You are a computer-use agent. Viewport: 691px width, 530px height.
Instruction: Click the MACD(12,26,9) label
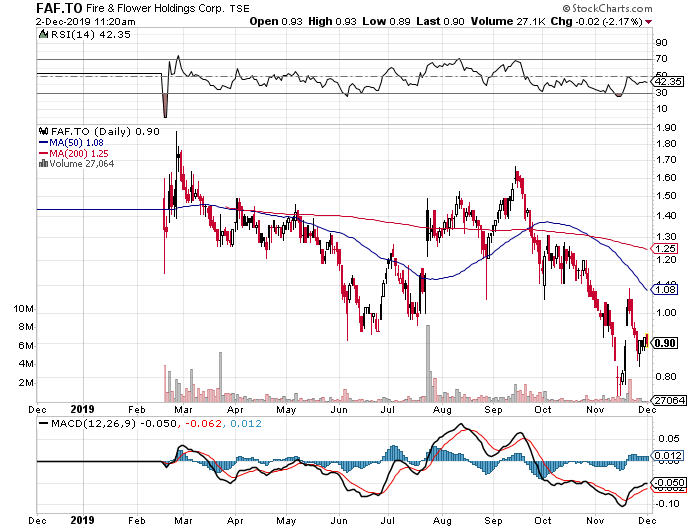point(93,424)
